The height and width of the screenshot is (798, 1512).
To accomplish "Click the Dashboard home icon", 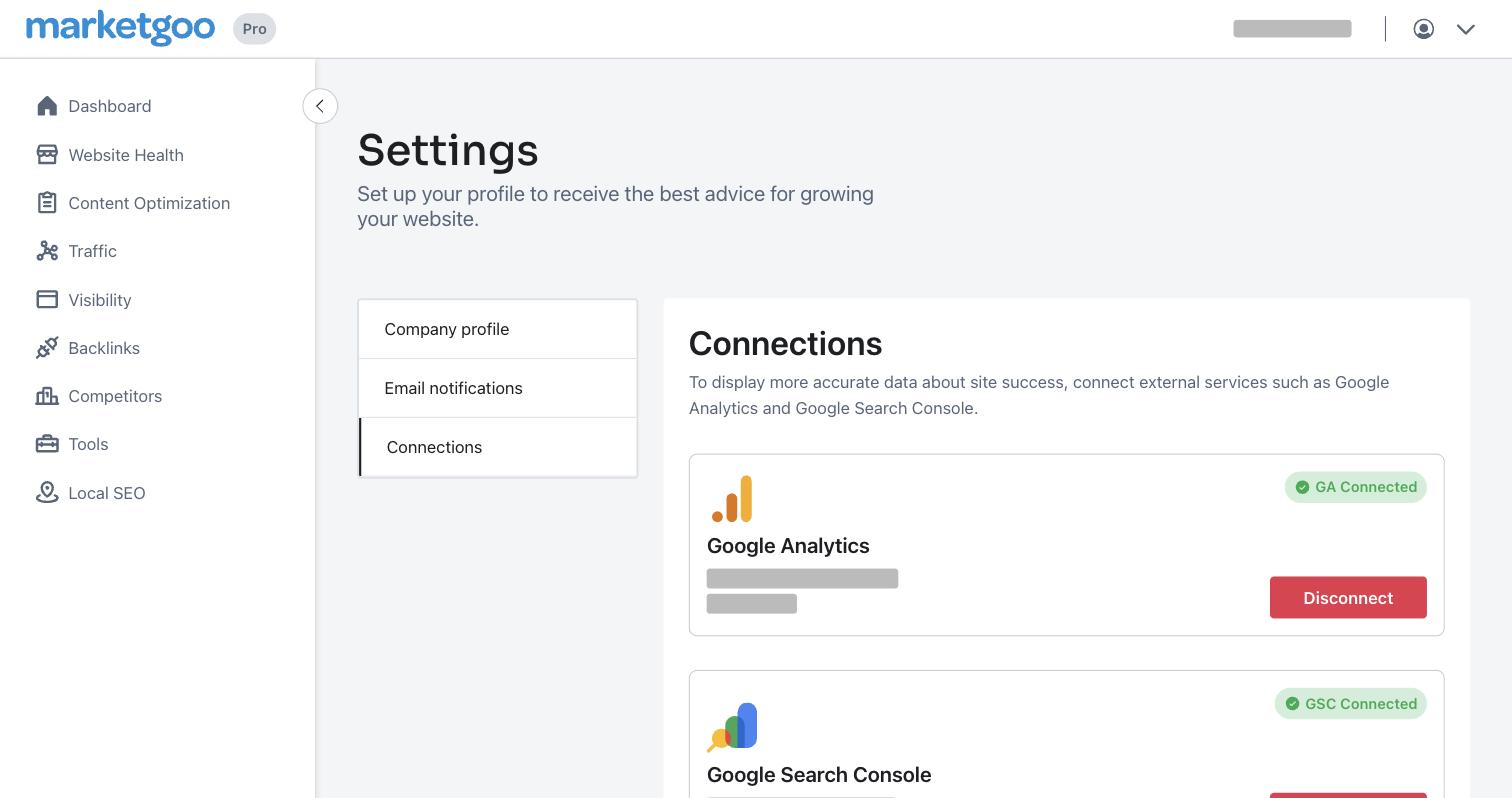I will coord(47,106).
